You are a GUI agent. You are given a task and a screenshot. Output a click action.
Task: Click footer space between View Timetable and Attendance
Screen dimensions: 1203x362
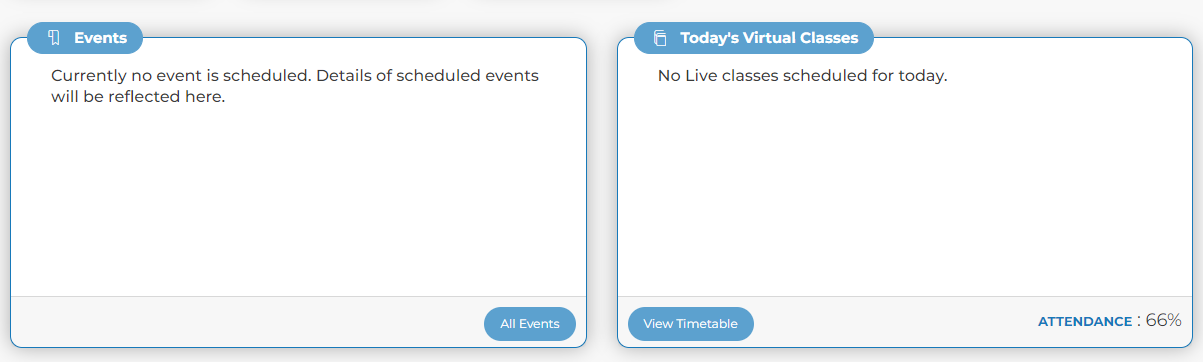(x=895, y=322)
